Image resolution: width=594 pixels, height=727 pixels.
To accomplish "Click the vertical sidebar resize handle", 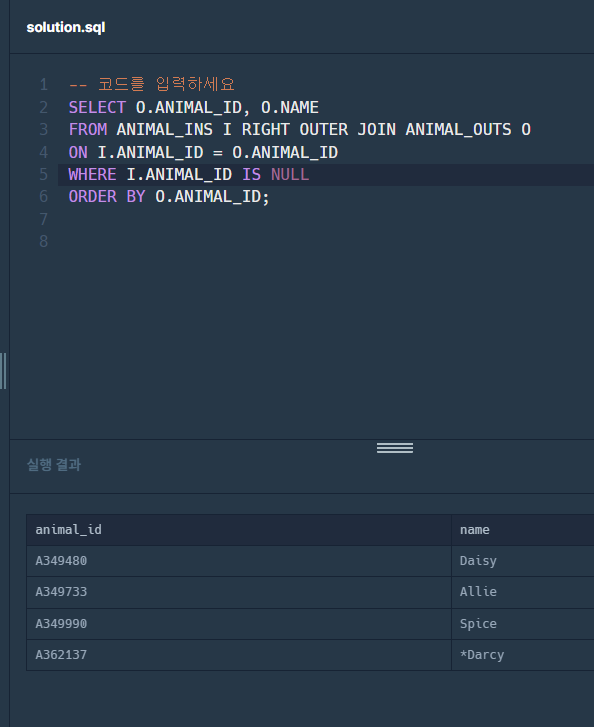I will point(3,371).
